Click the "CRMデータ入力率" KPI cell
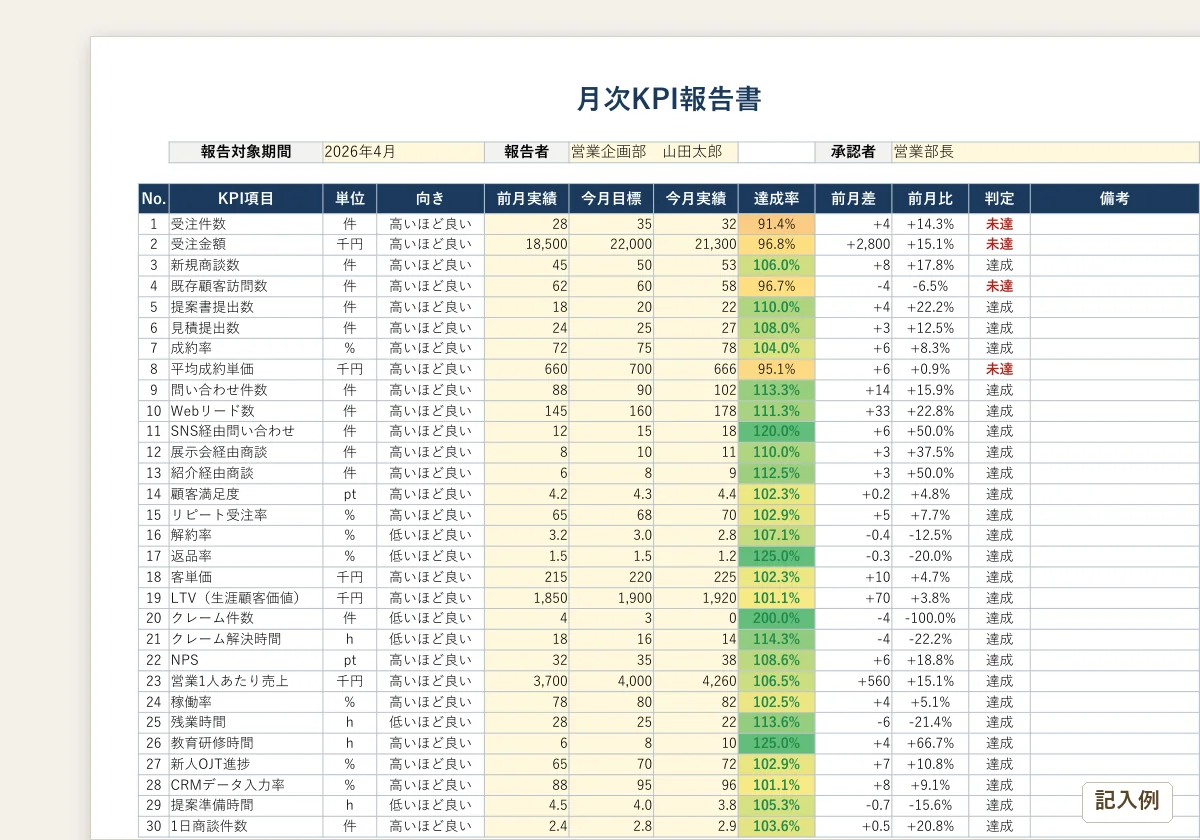1200x840 pixels. click(246, 785)
